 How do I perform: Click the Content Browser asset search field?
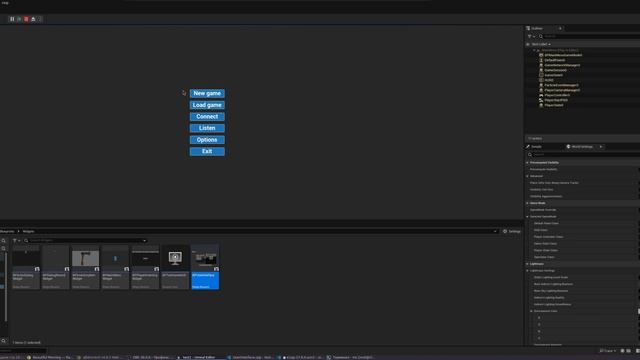click(85, 241)
